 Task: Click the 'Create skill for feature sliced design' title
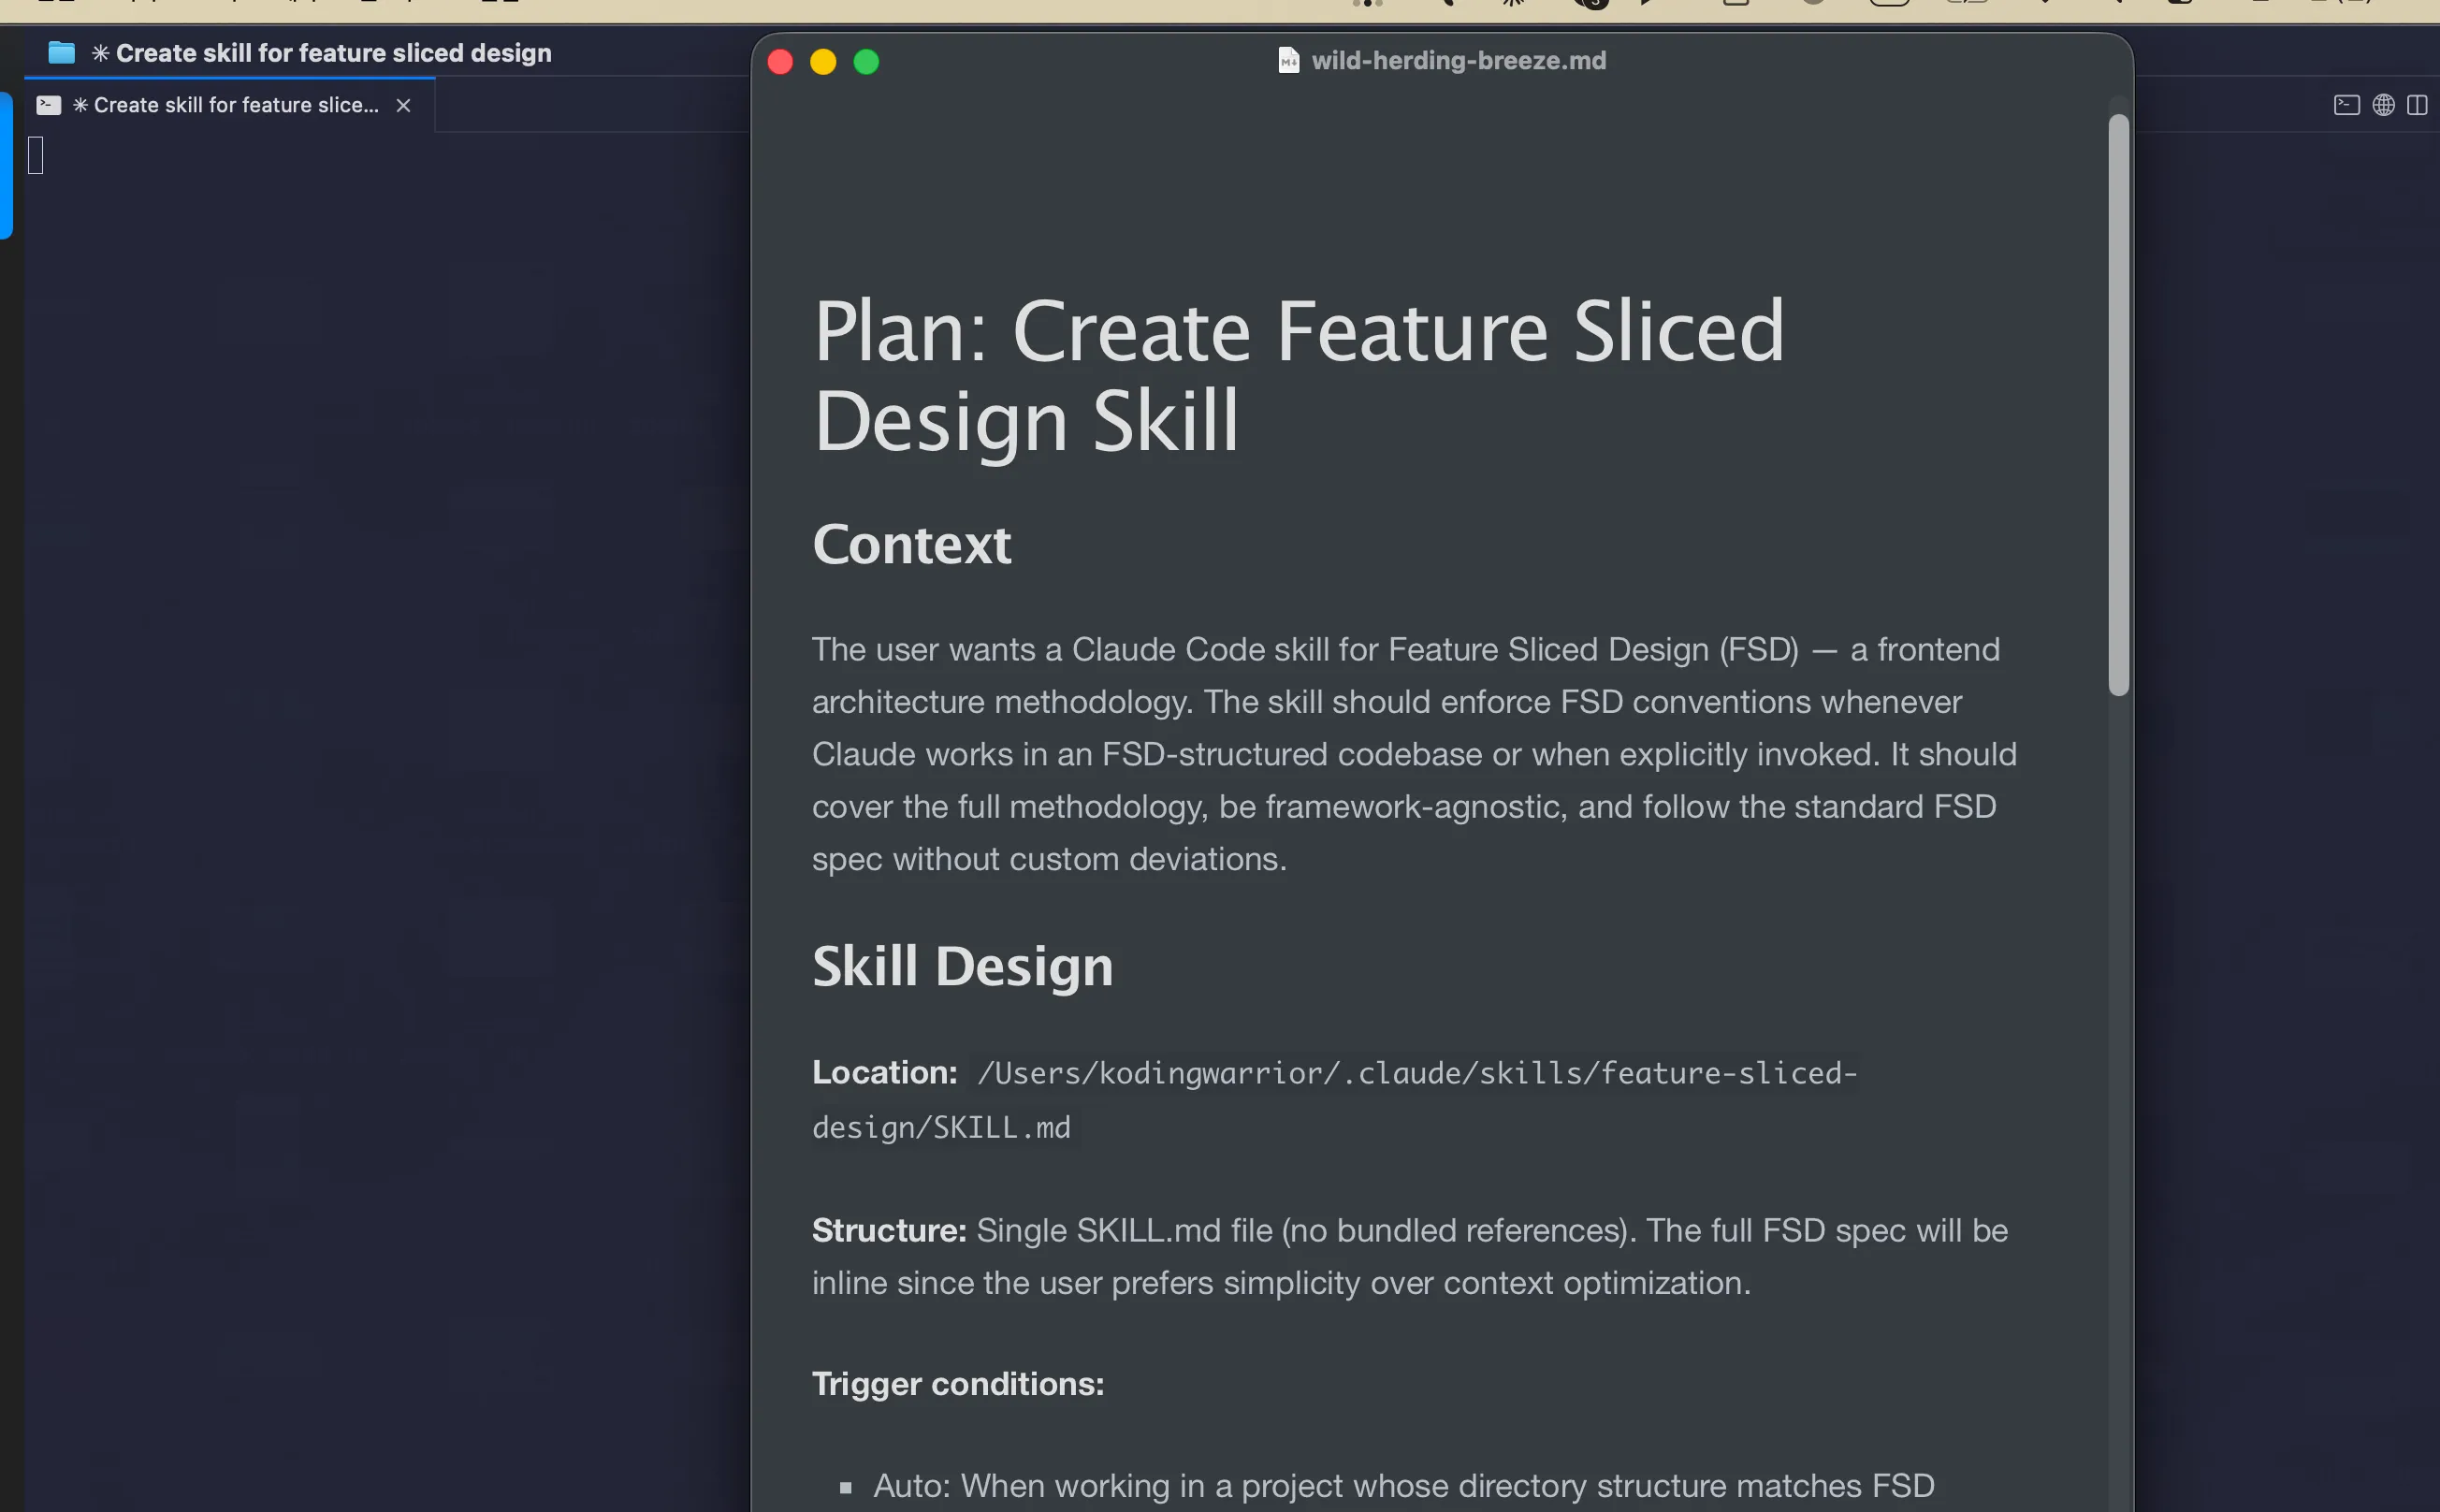click(x=333, y=53)
